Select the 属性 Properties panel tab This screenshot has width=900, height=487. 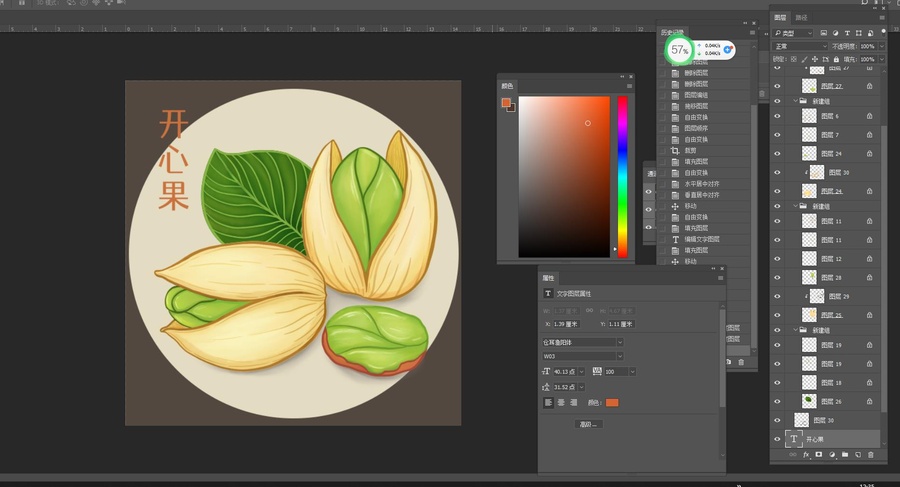548,278
